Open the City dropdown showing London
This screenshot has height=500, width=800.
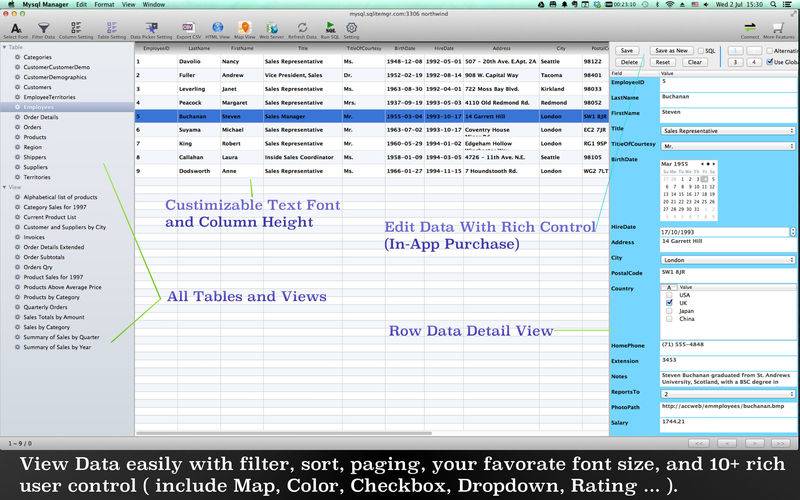(728, 260)
